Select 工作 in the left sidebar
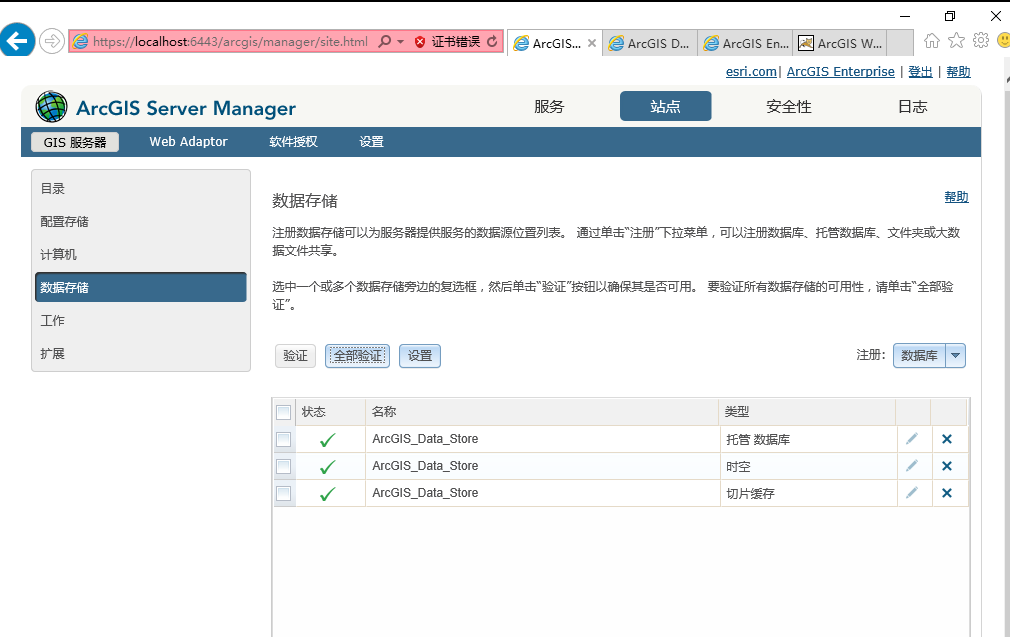 click(x=140, y=320)
